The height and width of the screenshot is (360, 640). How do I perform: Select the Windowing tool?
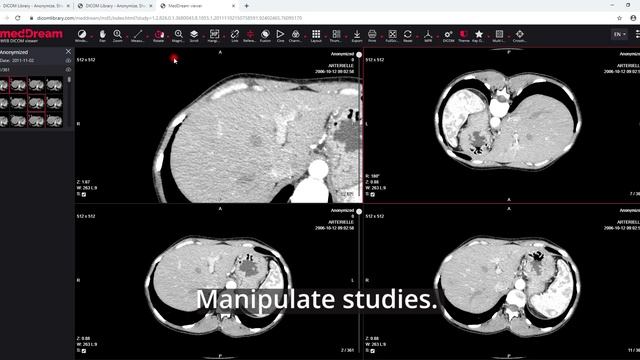click(82, 35)
